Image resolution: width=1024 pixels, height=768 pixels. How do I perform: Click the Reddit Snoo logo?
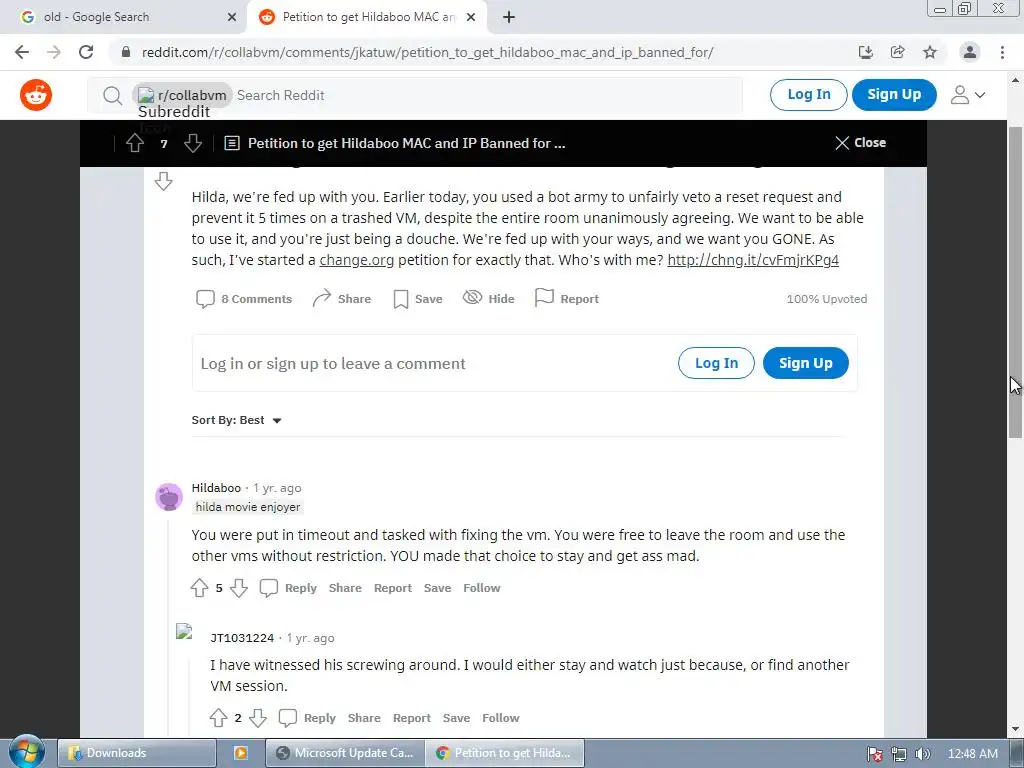36,95
